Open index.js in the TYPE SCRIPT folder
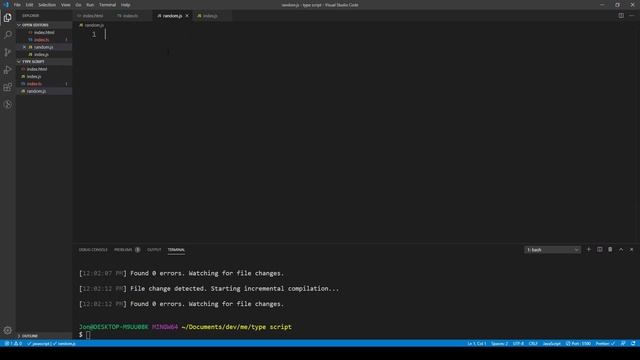The height and width of the screenshot is (360, 640). coord(44,76)
